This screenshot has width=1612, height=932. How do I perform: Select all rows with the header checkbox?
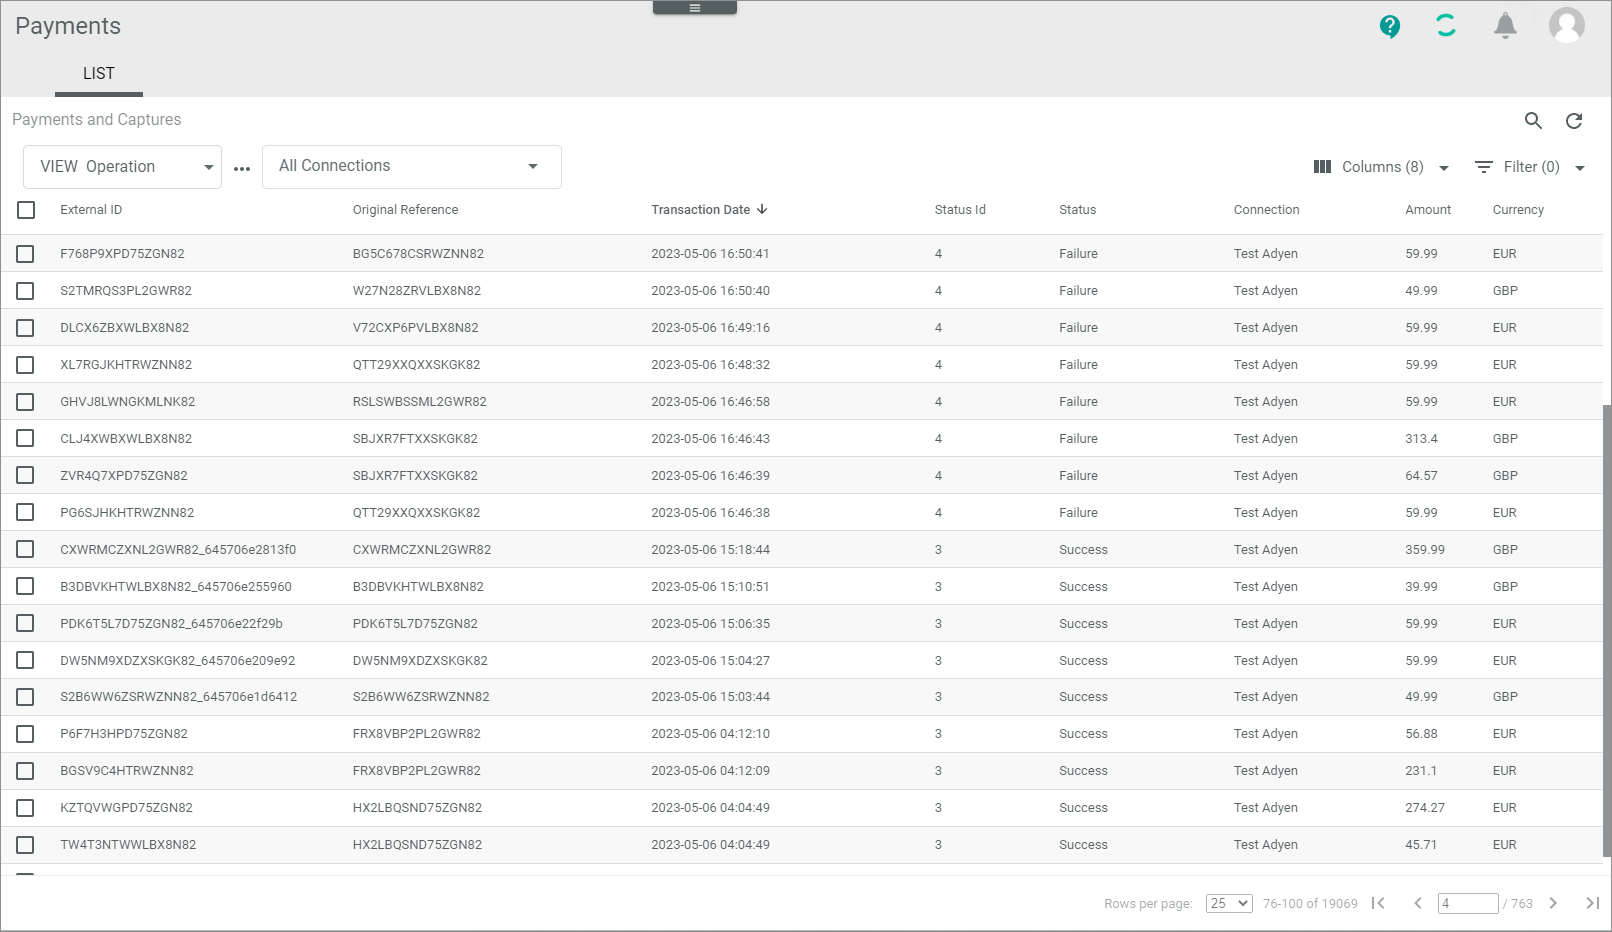(26, 210)
